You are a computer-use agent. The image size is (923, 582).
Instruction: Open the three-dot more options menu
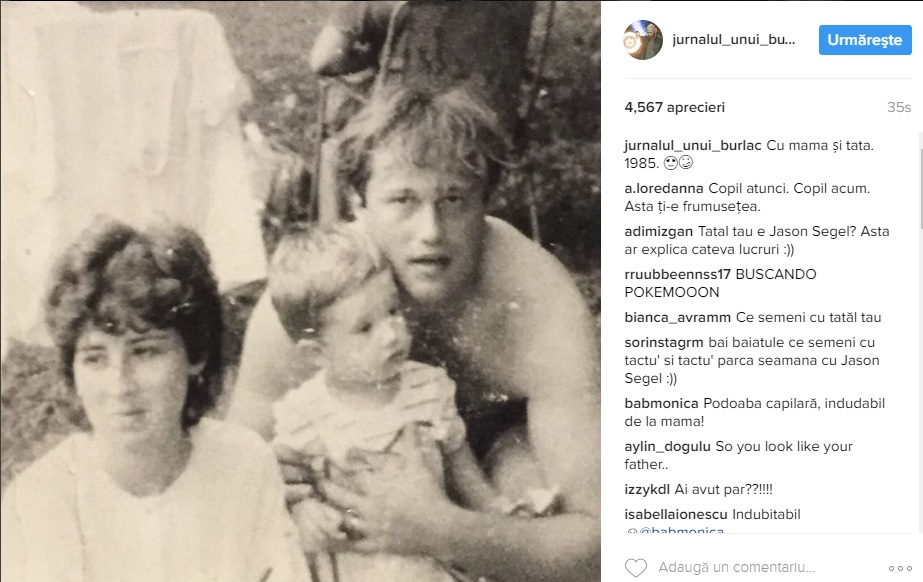point(900,568)
